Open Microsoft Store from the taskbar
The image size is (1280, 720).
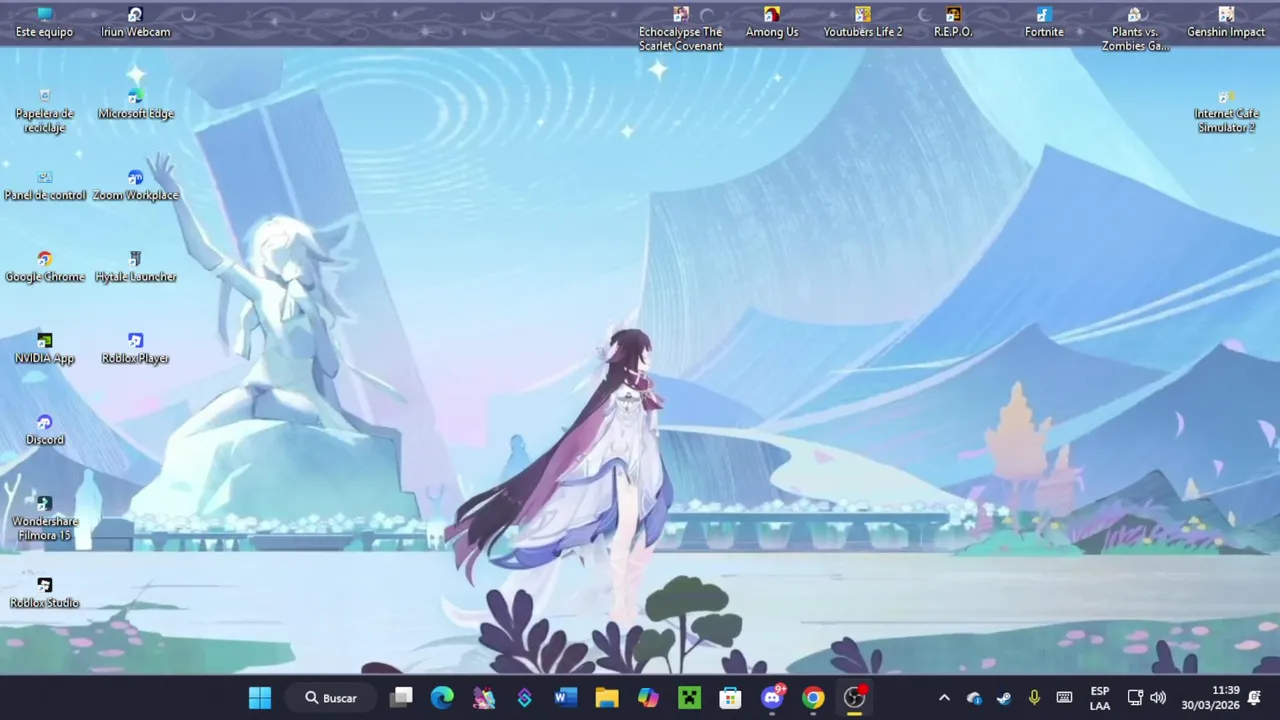click(x=731, y=698)
